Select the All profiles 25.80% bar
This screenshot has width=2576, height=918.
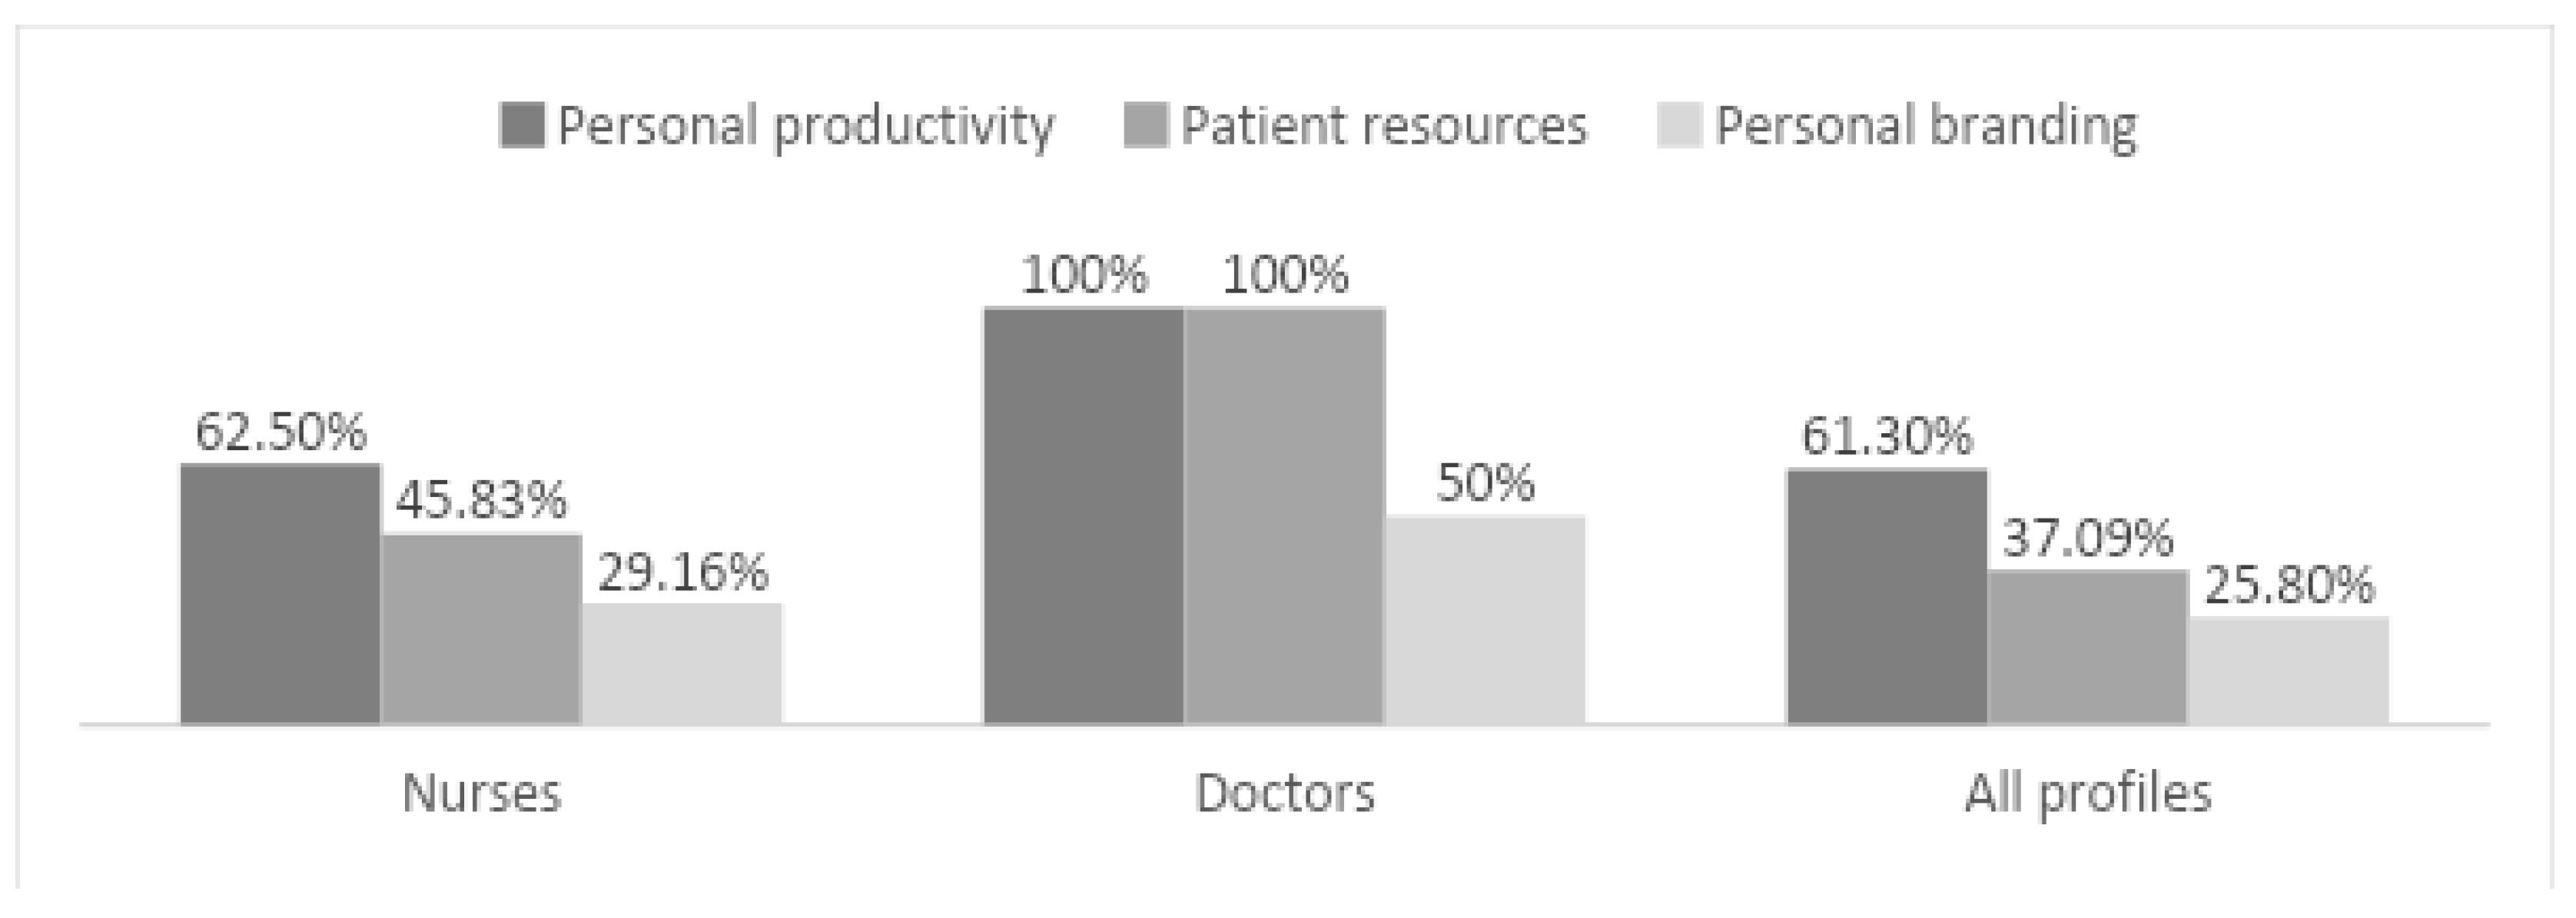[2289, 669]
